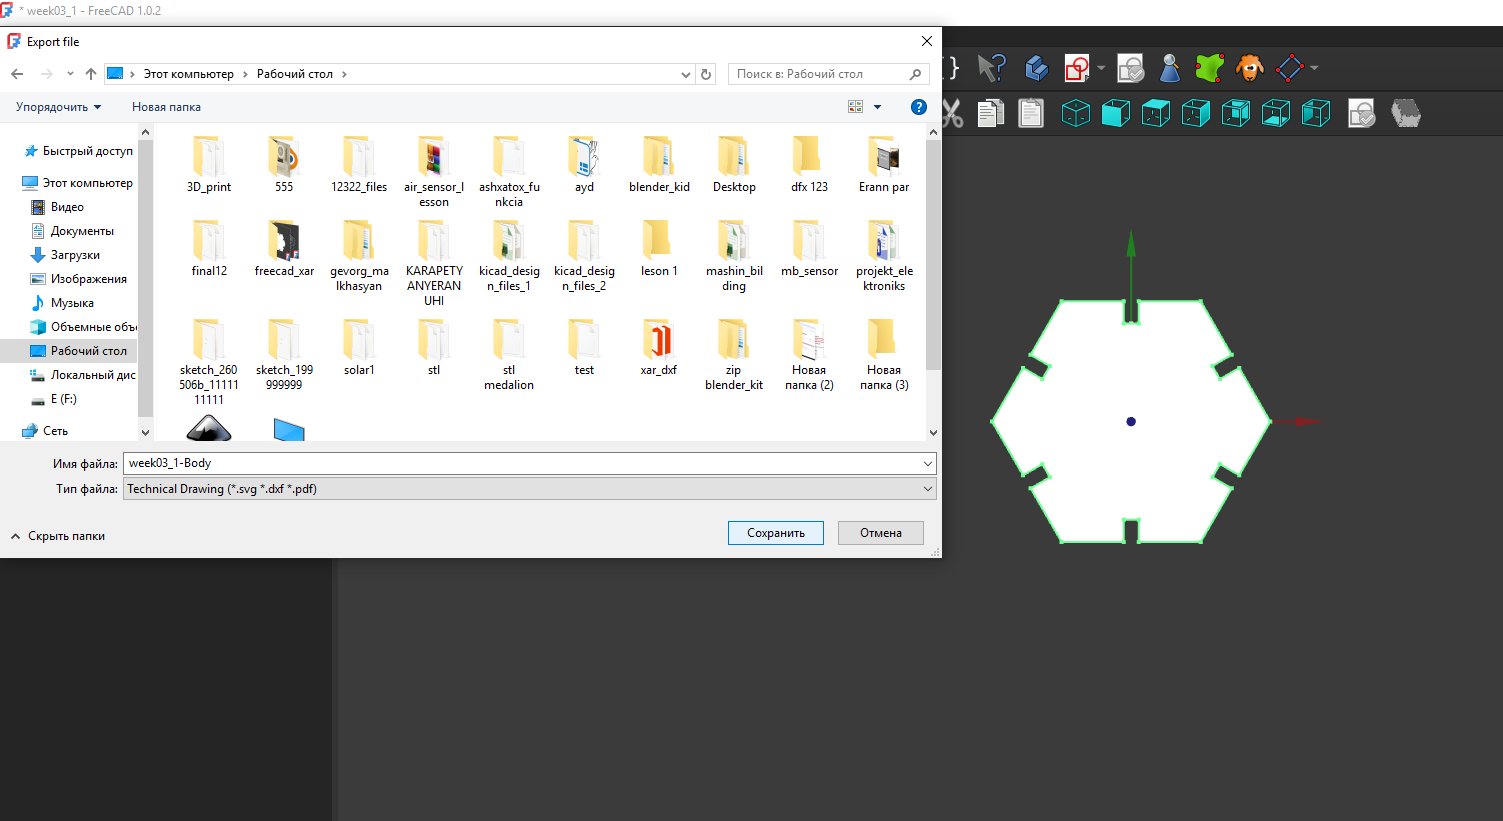Click the validate icon in the upper toolbar
The width and height of the screenshot is (1503, 821).
pyautogui.click(x=1130, y=68)
